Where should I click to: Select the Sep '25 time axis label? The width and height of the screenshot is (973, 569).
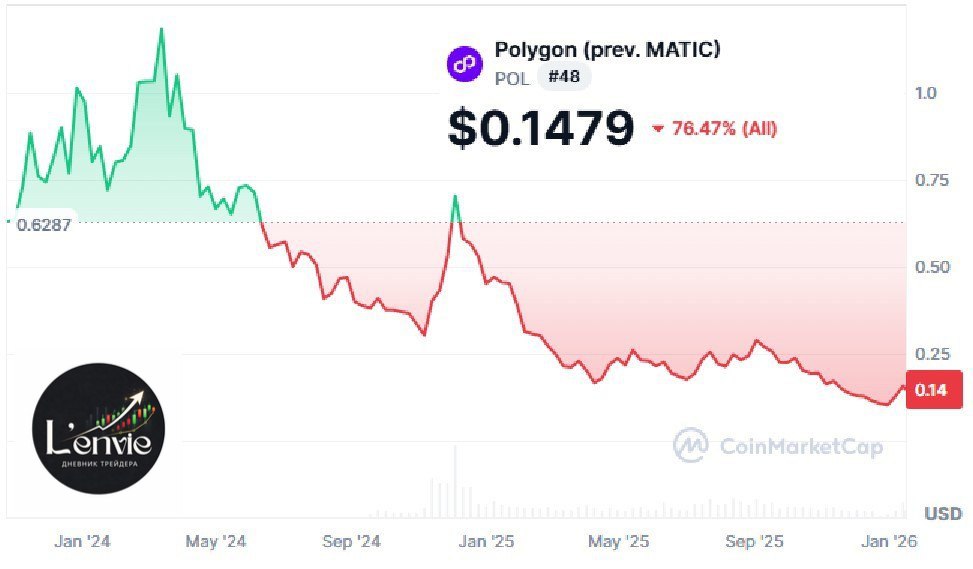(x=754, y=541)
